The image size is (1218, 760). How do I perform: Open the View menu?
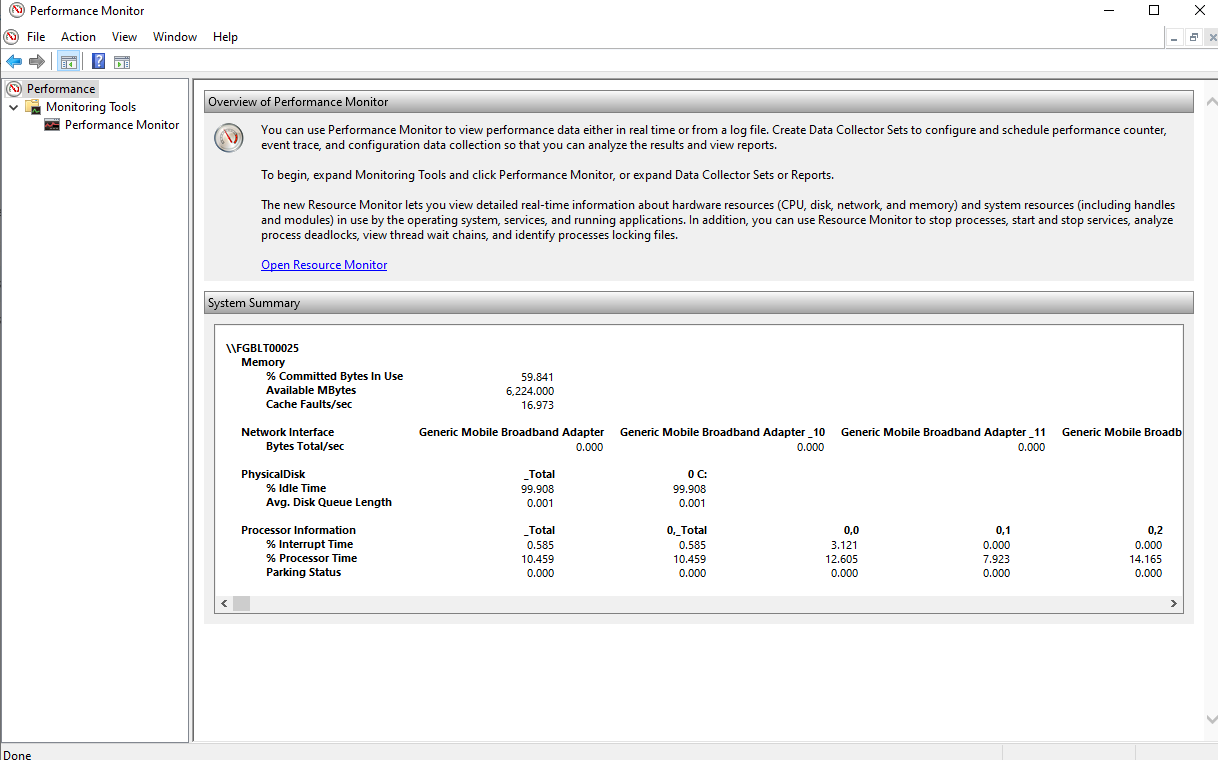[125, 37]
